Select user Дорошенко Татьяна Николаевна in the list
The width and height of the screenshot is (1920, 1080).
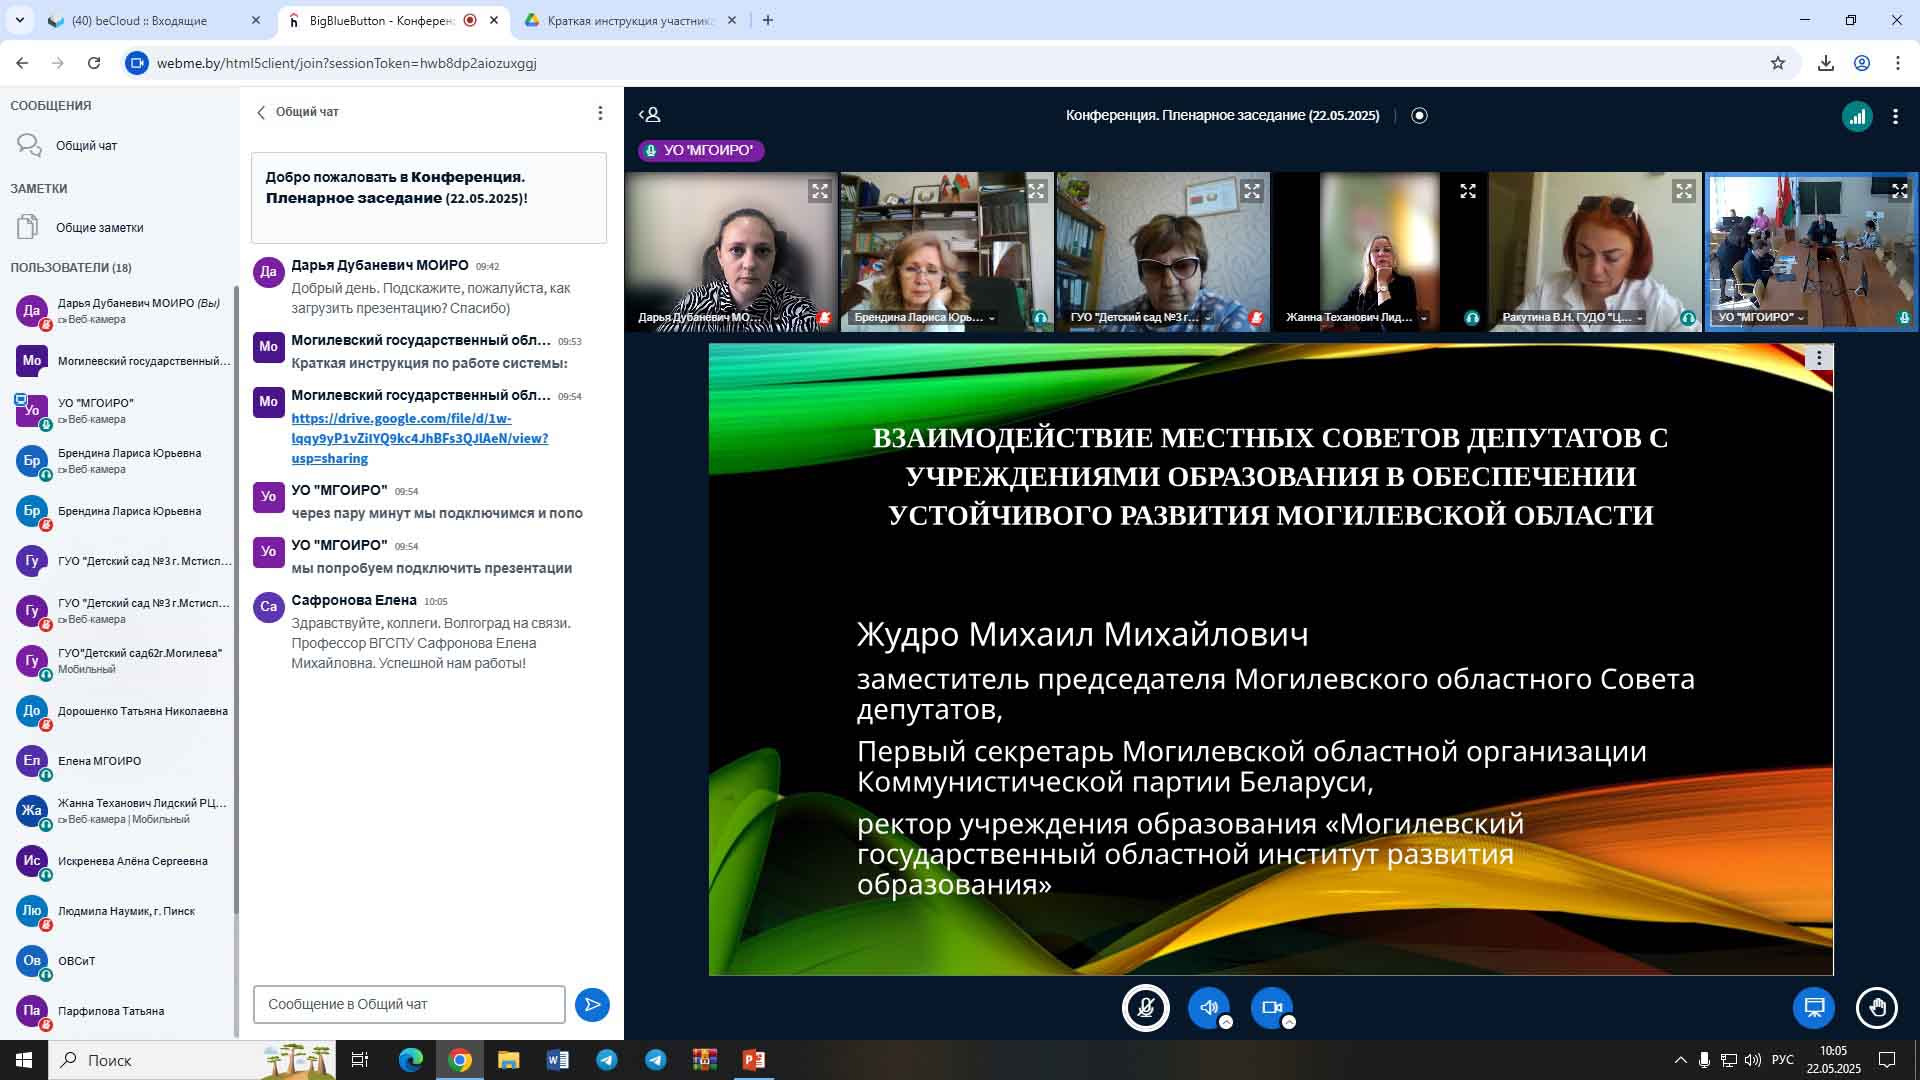point(142,711)
